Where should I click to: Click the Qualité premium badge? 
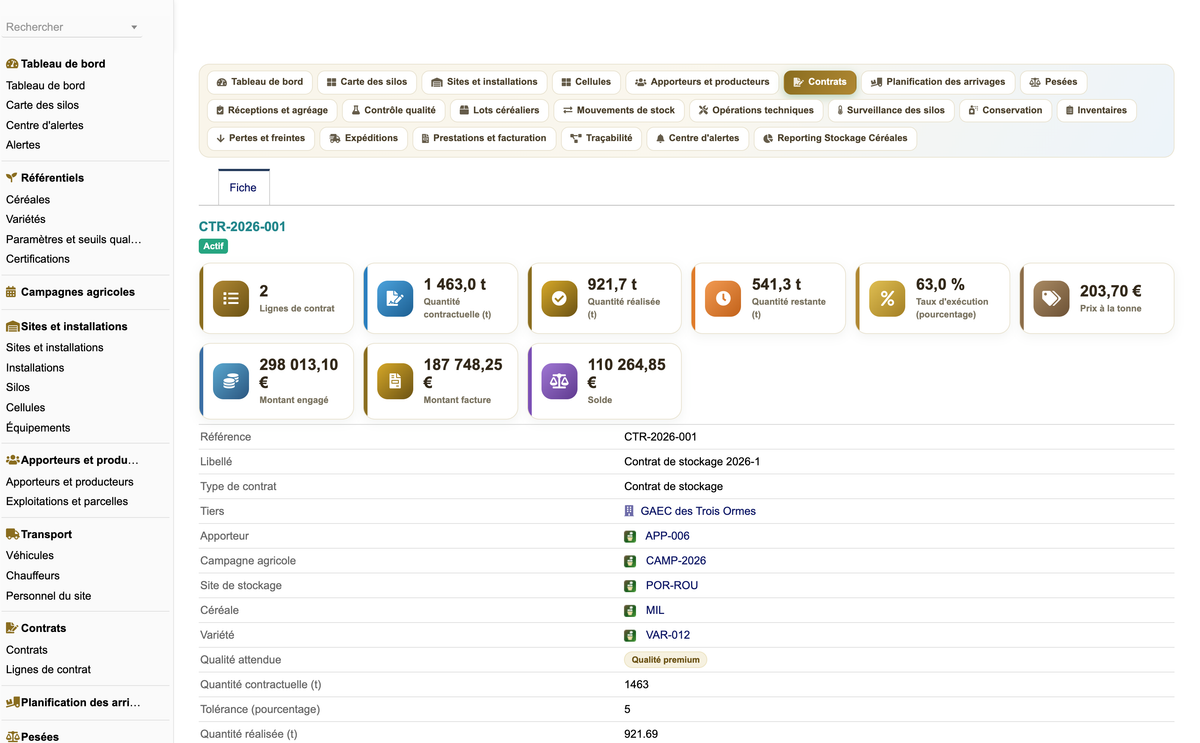[665, 660]
